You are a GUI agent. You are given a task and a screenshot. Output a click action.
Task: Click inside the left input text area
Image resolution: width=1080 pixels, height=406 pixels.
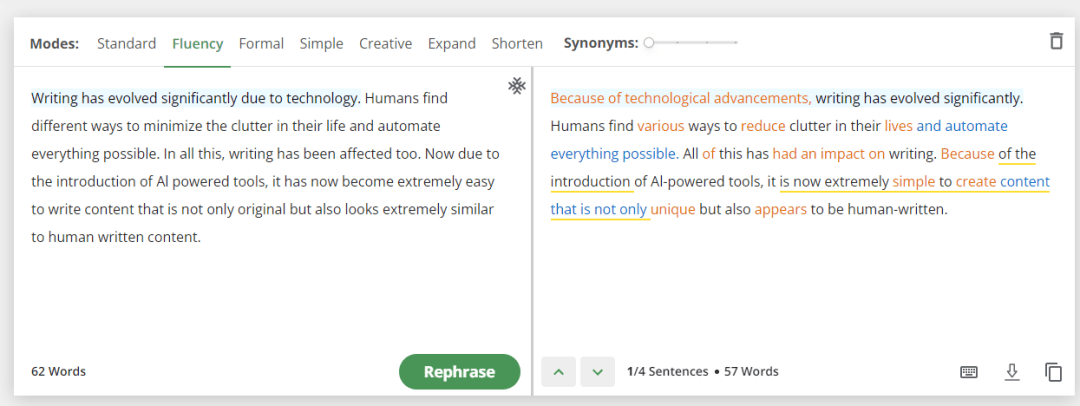265,207
